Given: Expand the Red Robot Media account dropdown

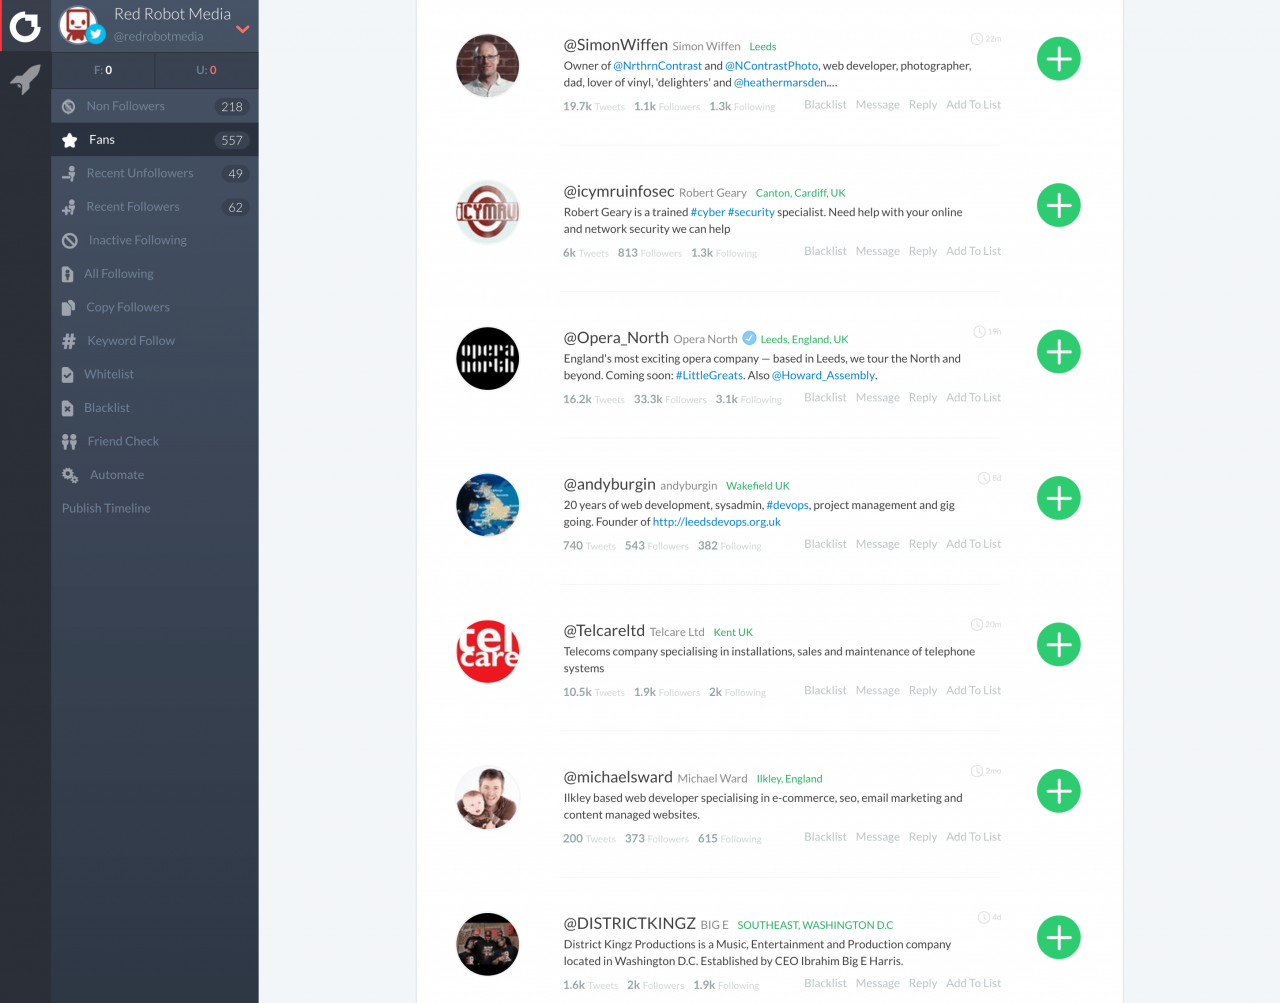Looking at the screenshot, I should click(x=242, y=29).
